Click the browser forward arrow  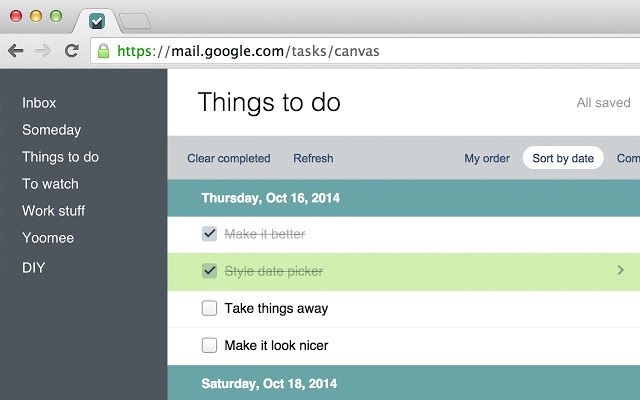43,51
